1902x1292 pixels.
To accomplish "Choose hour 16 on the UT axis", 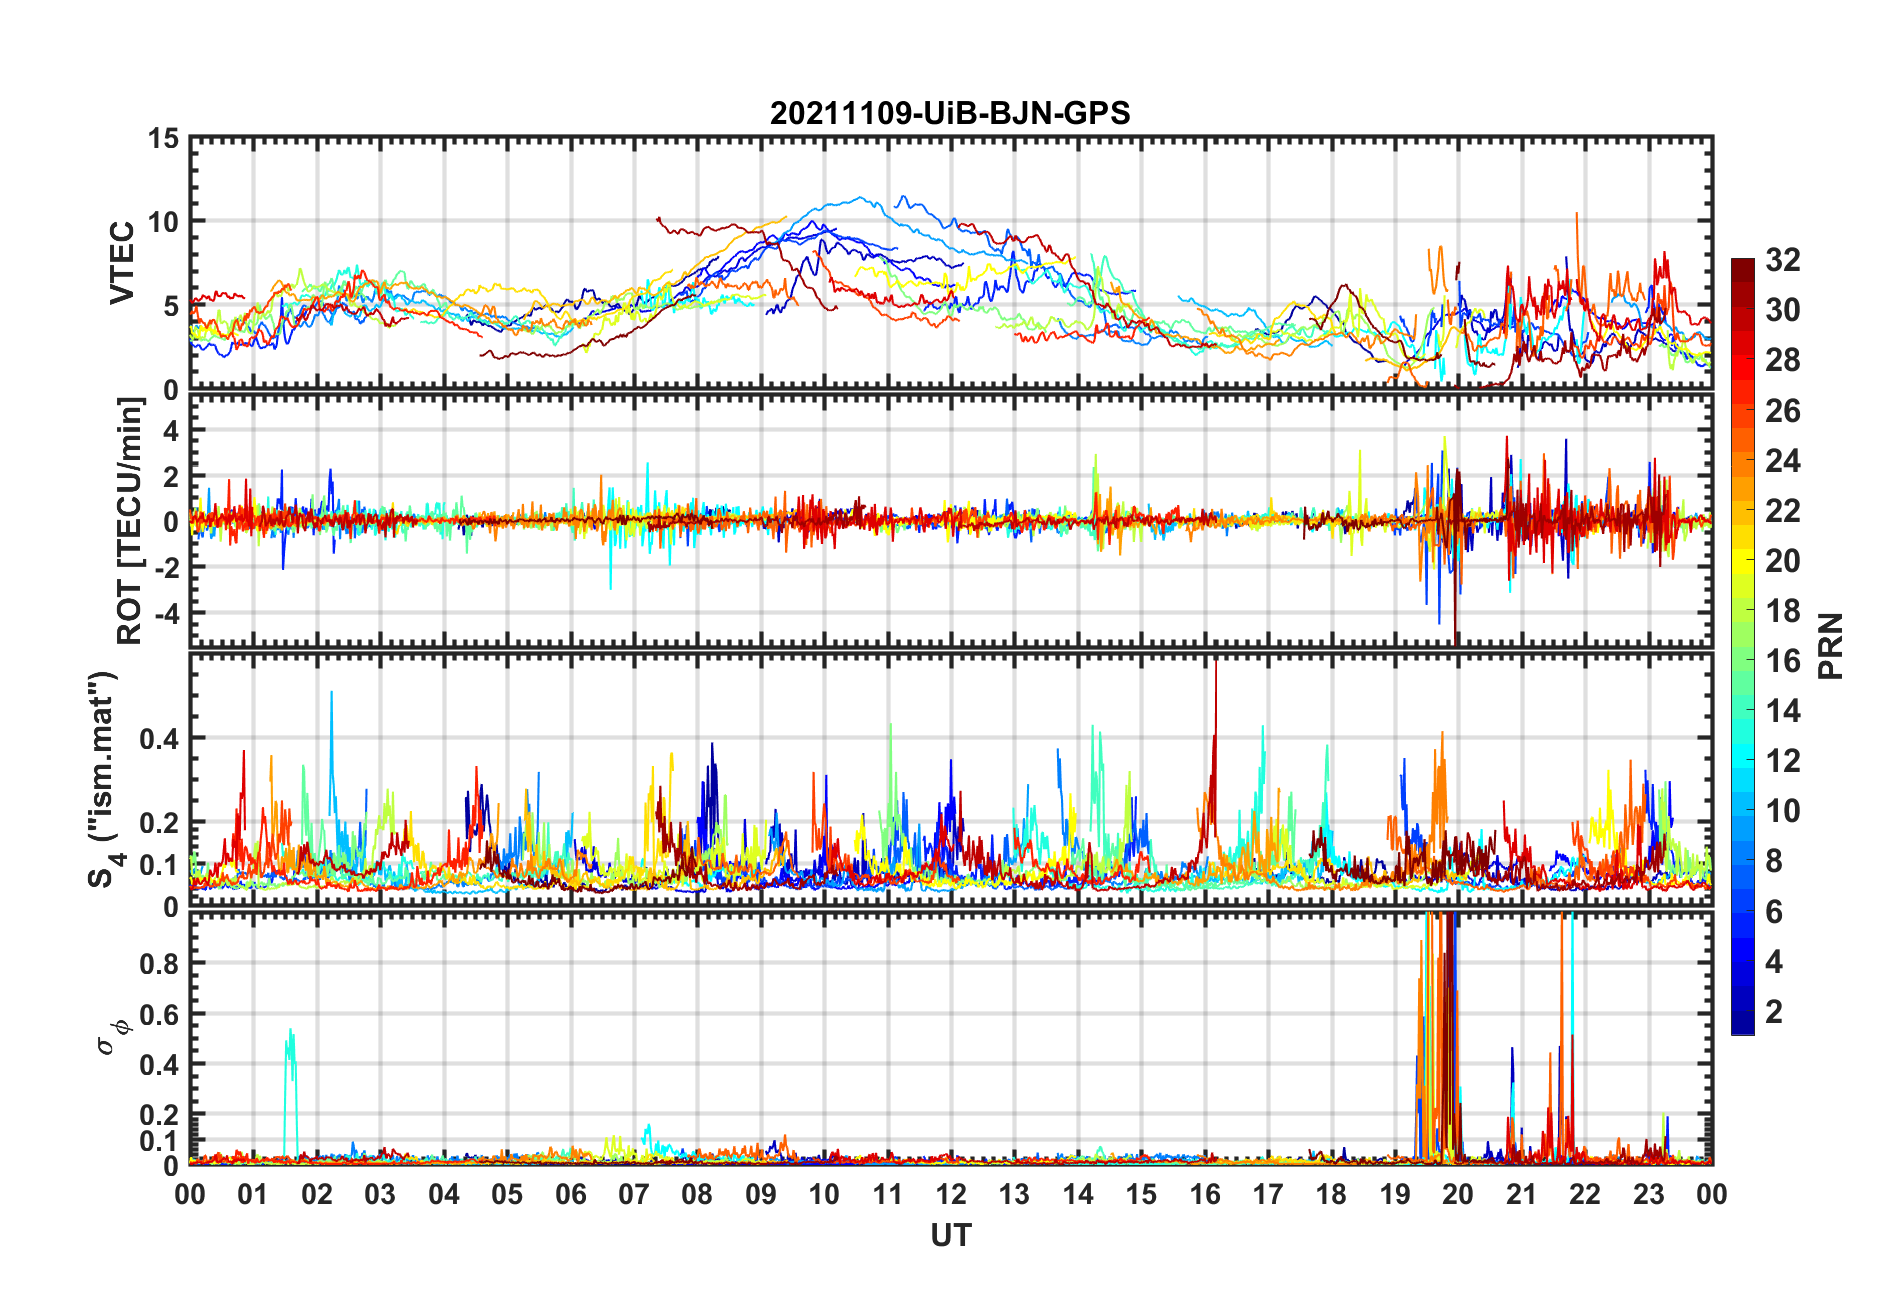I will click(x=1205, y=1195).
